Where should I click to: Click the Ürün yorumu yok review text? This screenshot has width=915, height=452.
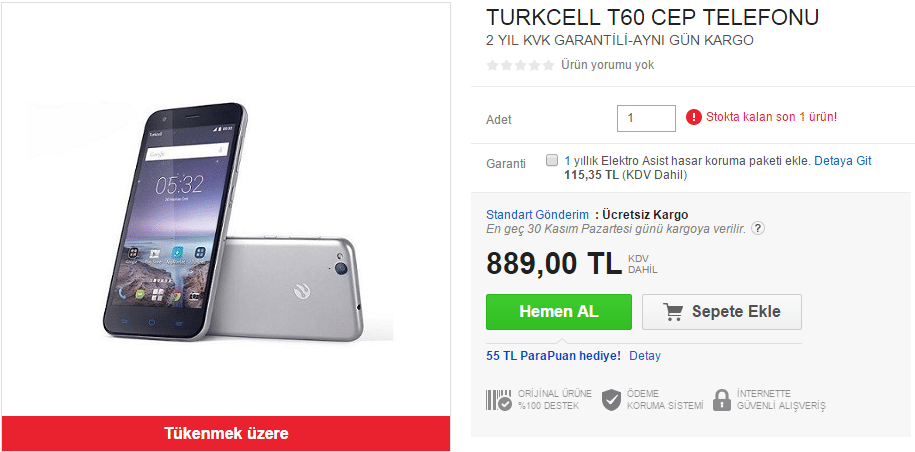(607, 65)
